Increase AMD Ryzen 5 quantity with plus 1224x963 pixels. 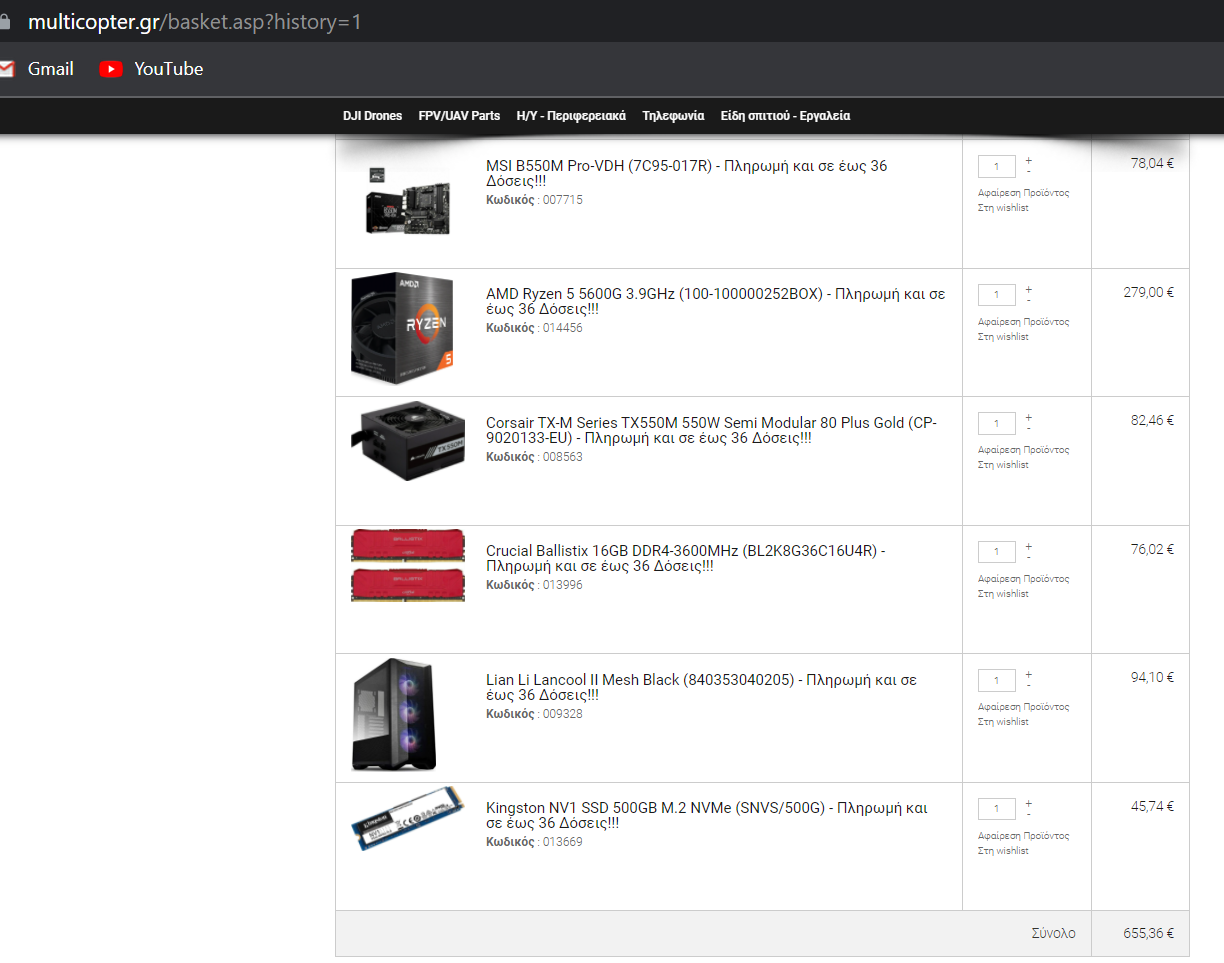pyautogui.click(x=1028, y=289)
